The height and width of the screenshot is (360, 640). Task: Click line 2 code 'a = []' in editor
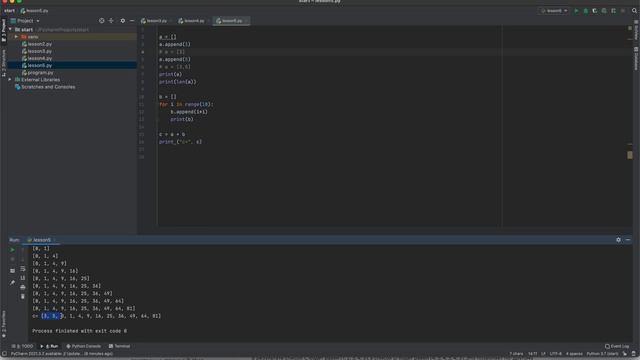point(168,37)
